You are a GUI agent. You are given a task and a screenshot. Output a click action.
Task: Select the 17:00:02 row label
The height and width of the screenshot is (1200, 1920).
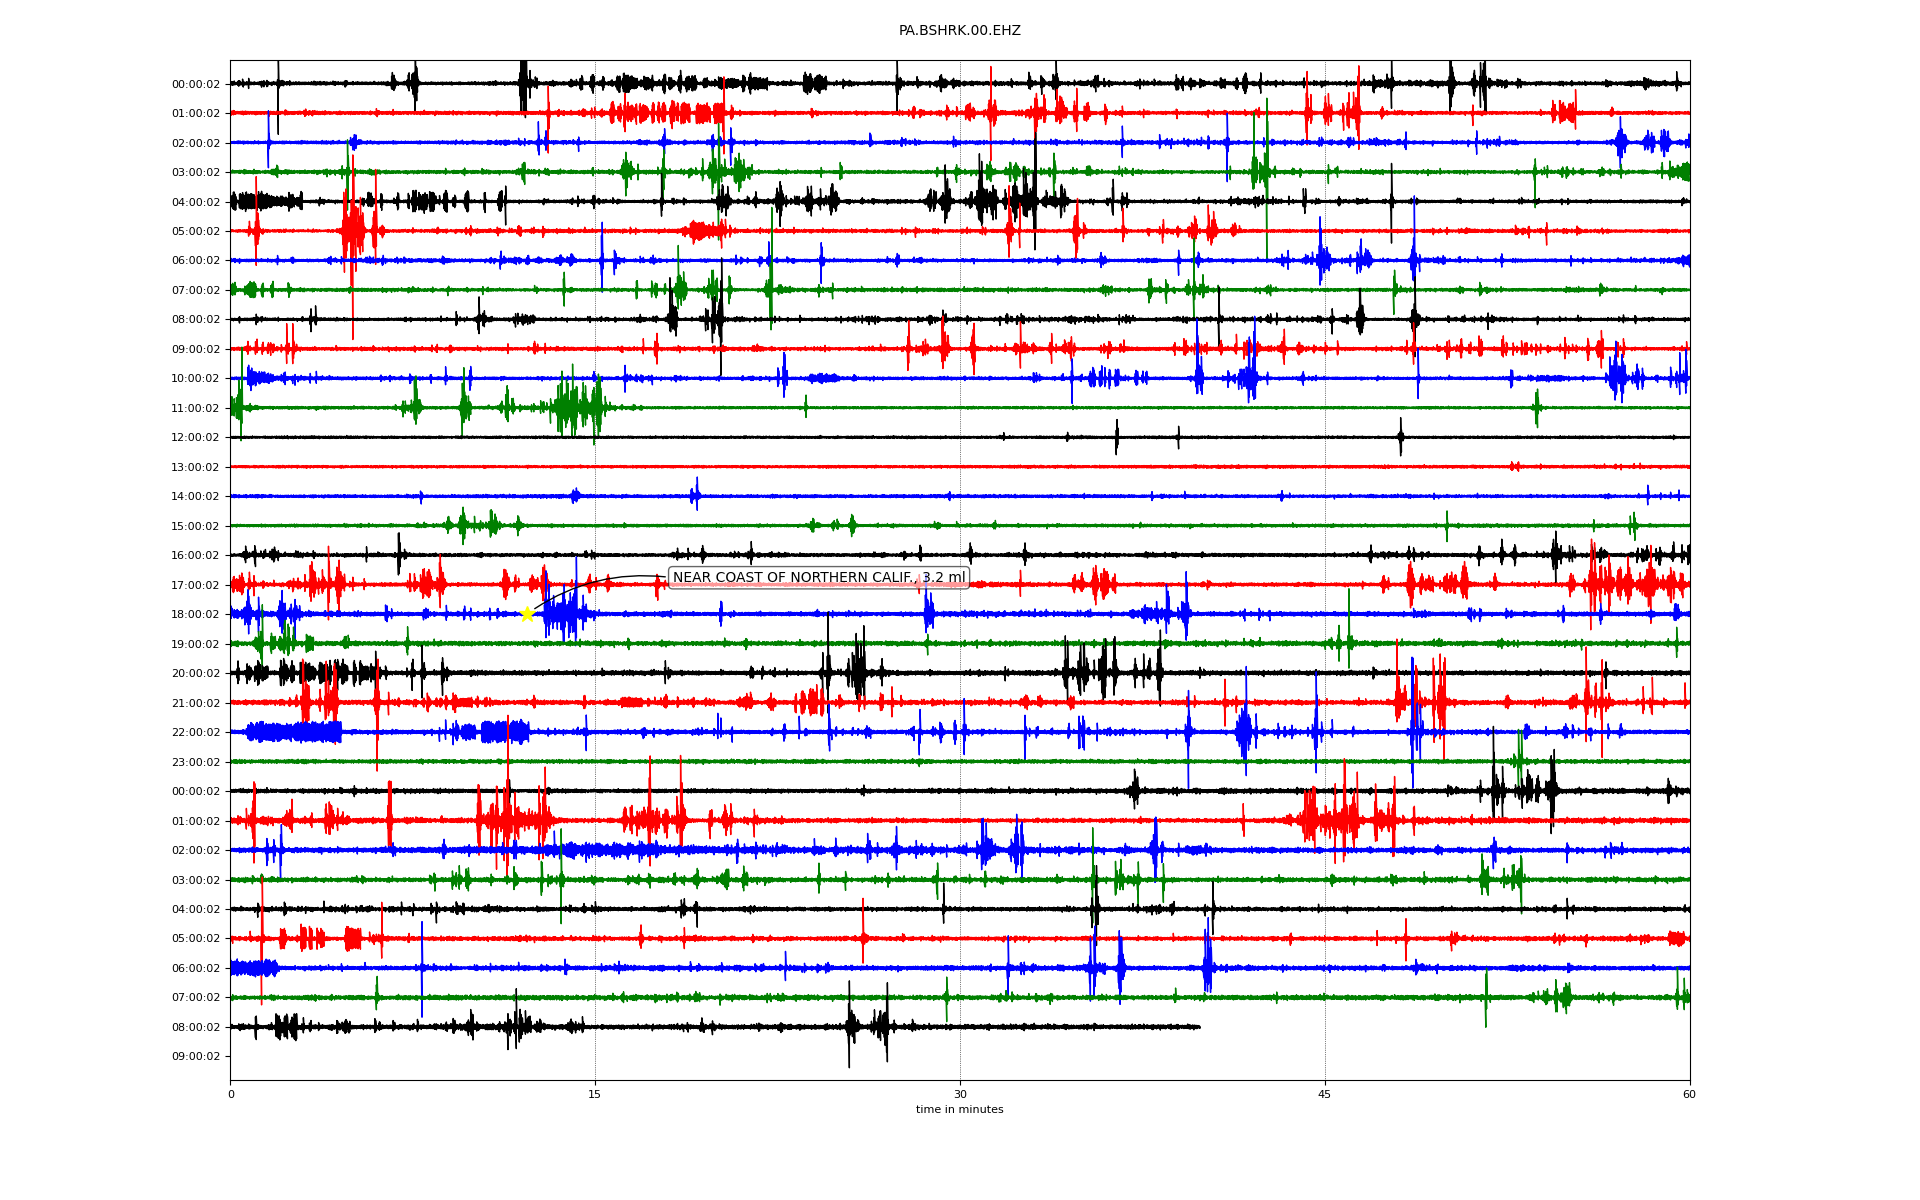pyautogui.click(x=196, y=585)
